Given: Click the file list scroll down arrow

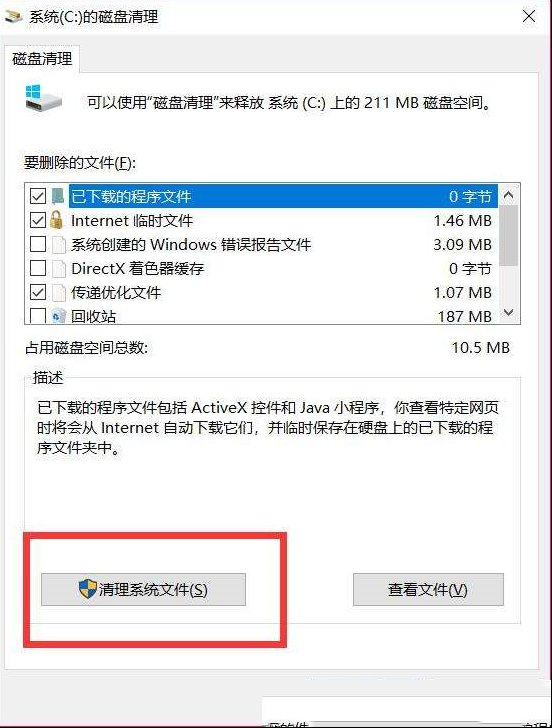Looking at the screenshot, I should coord(508,312).
